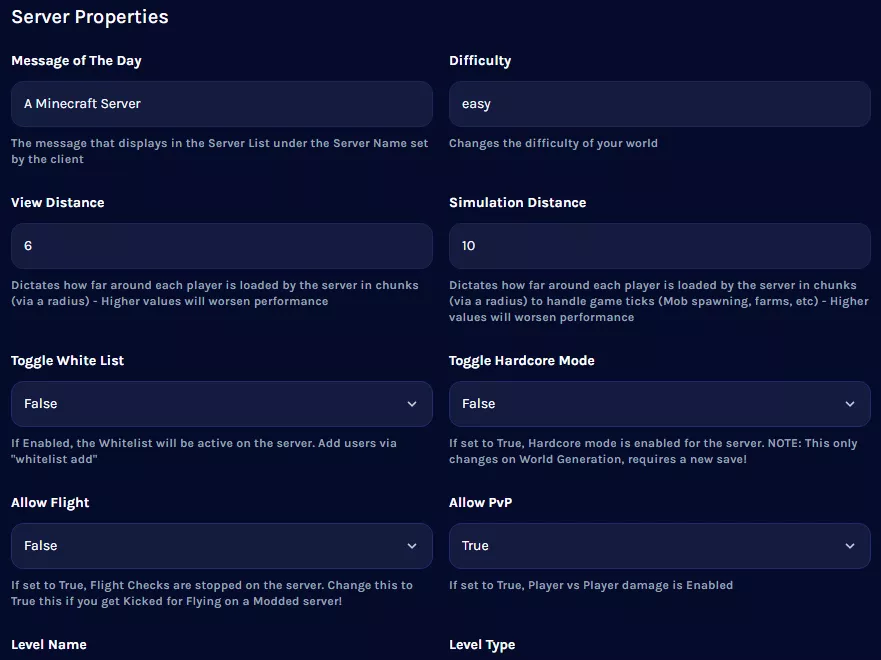Screen dimensions: 881x660
Task: Click the chevron arrow in Allow Flight
Action: point(412,546)
